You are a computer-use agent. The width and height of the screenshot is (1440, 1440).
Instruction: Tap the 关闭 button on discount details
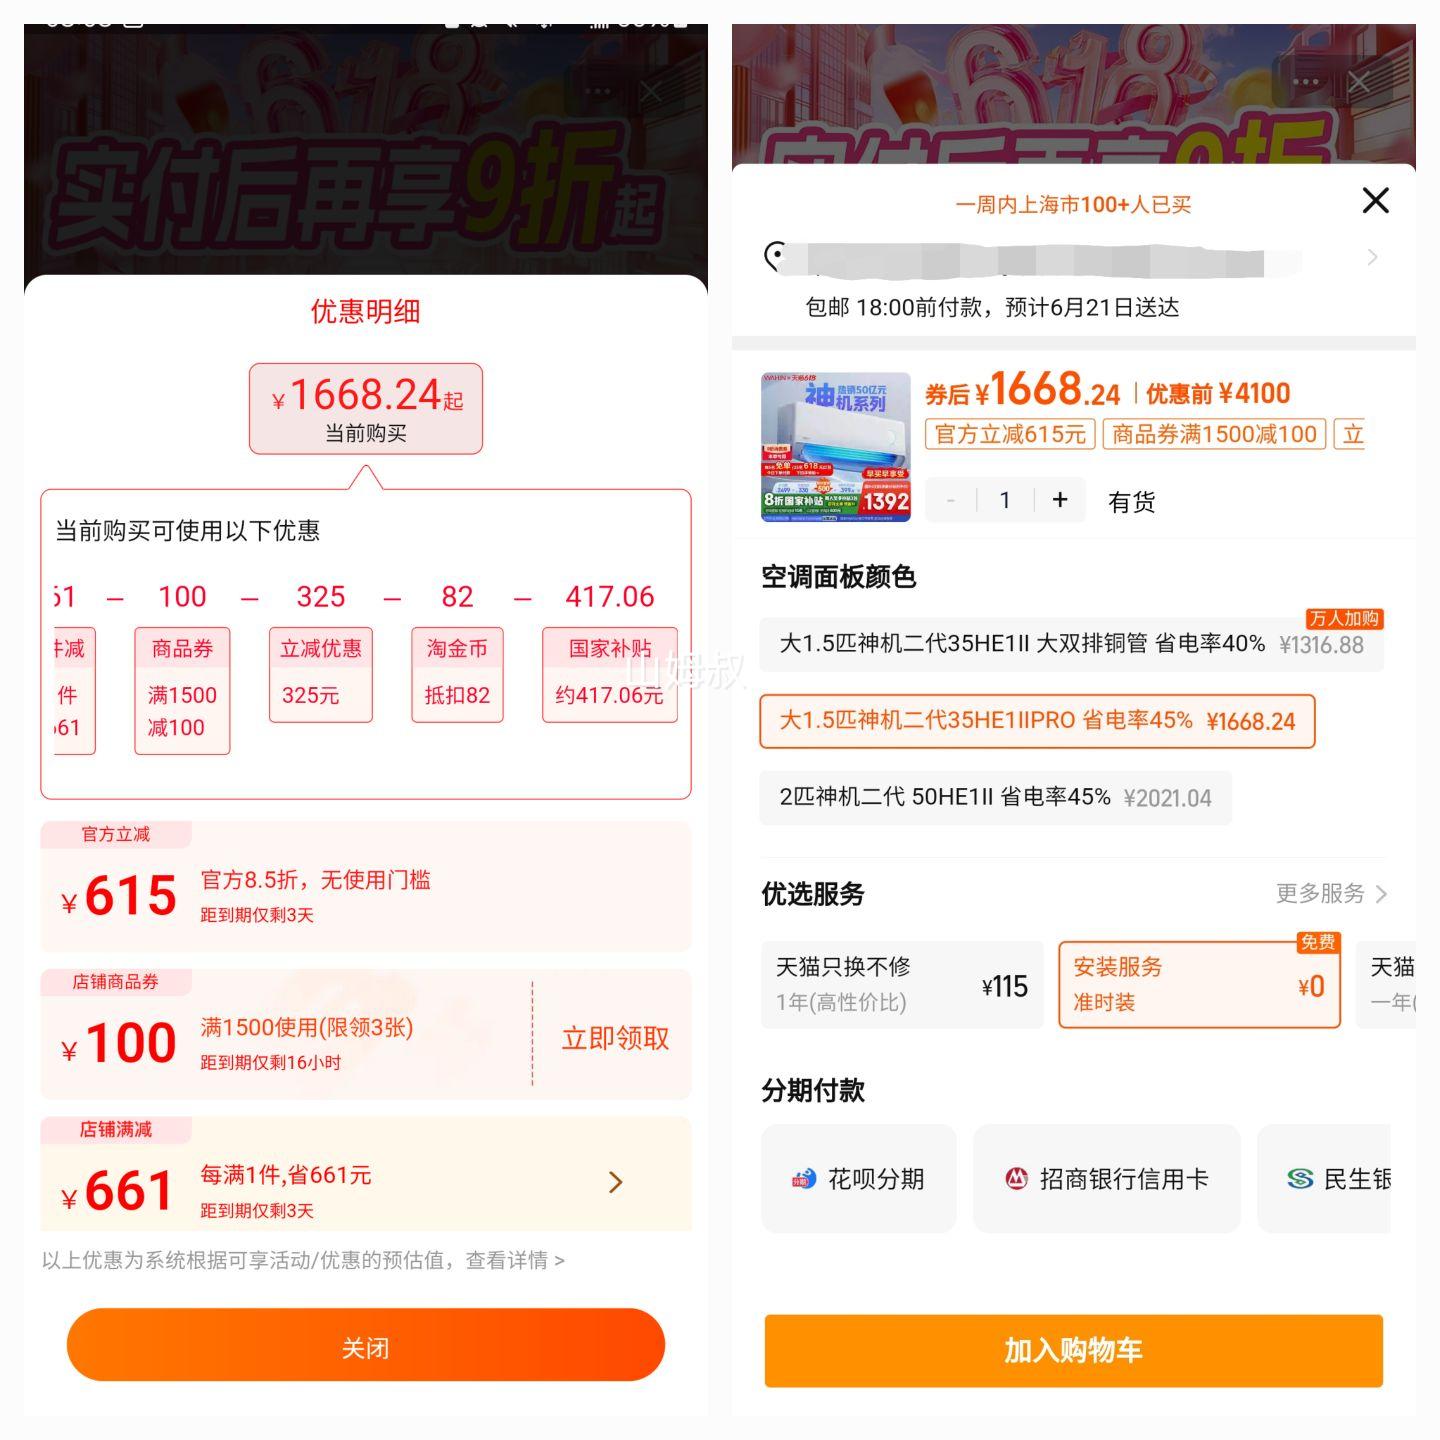(x=366, y=1346)
